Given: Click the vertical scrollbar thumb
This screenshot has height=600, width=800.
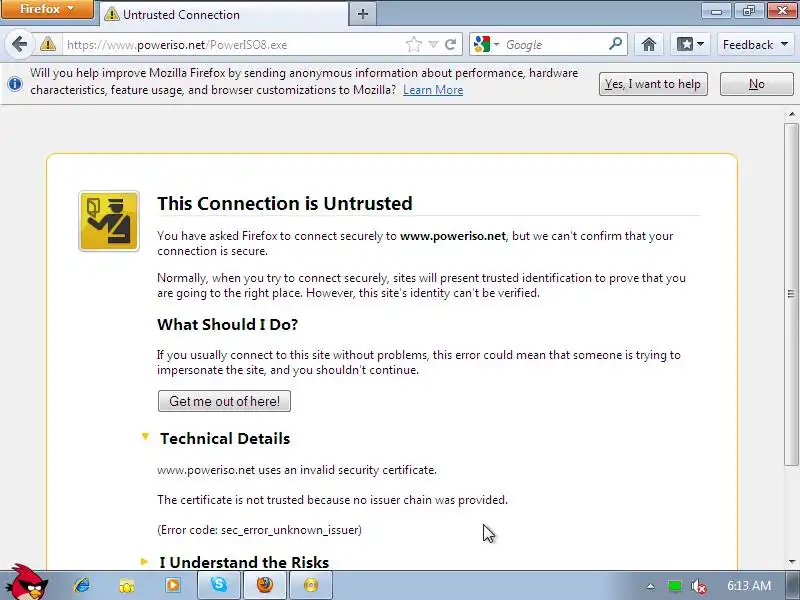Looking at the screenshot, I should [x=791, y=294].
